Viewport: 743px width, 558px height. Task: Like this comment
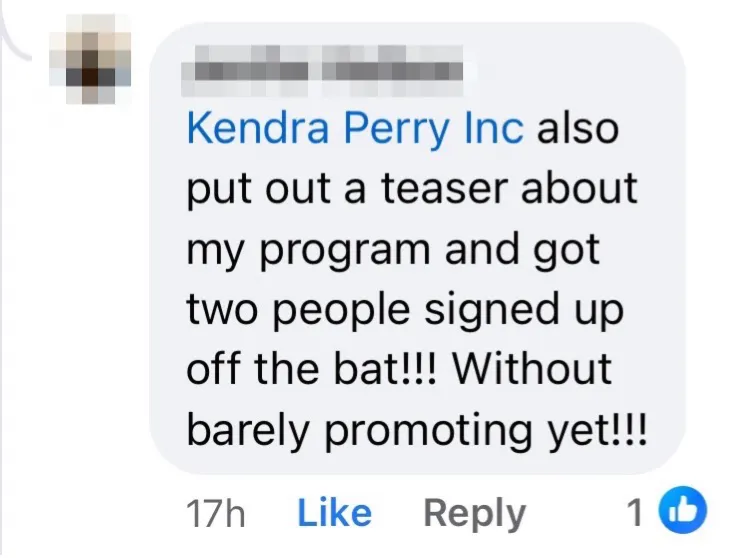click(334, 513)
